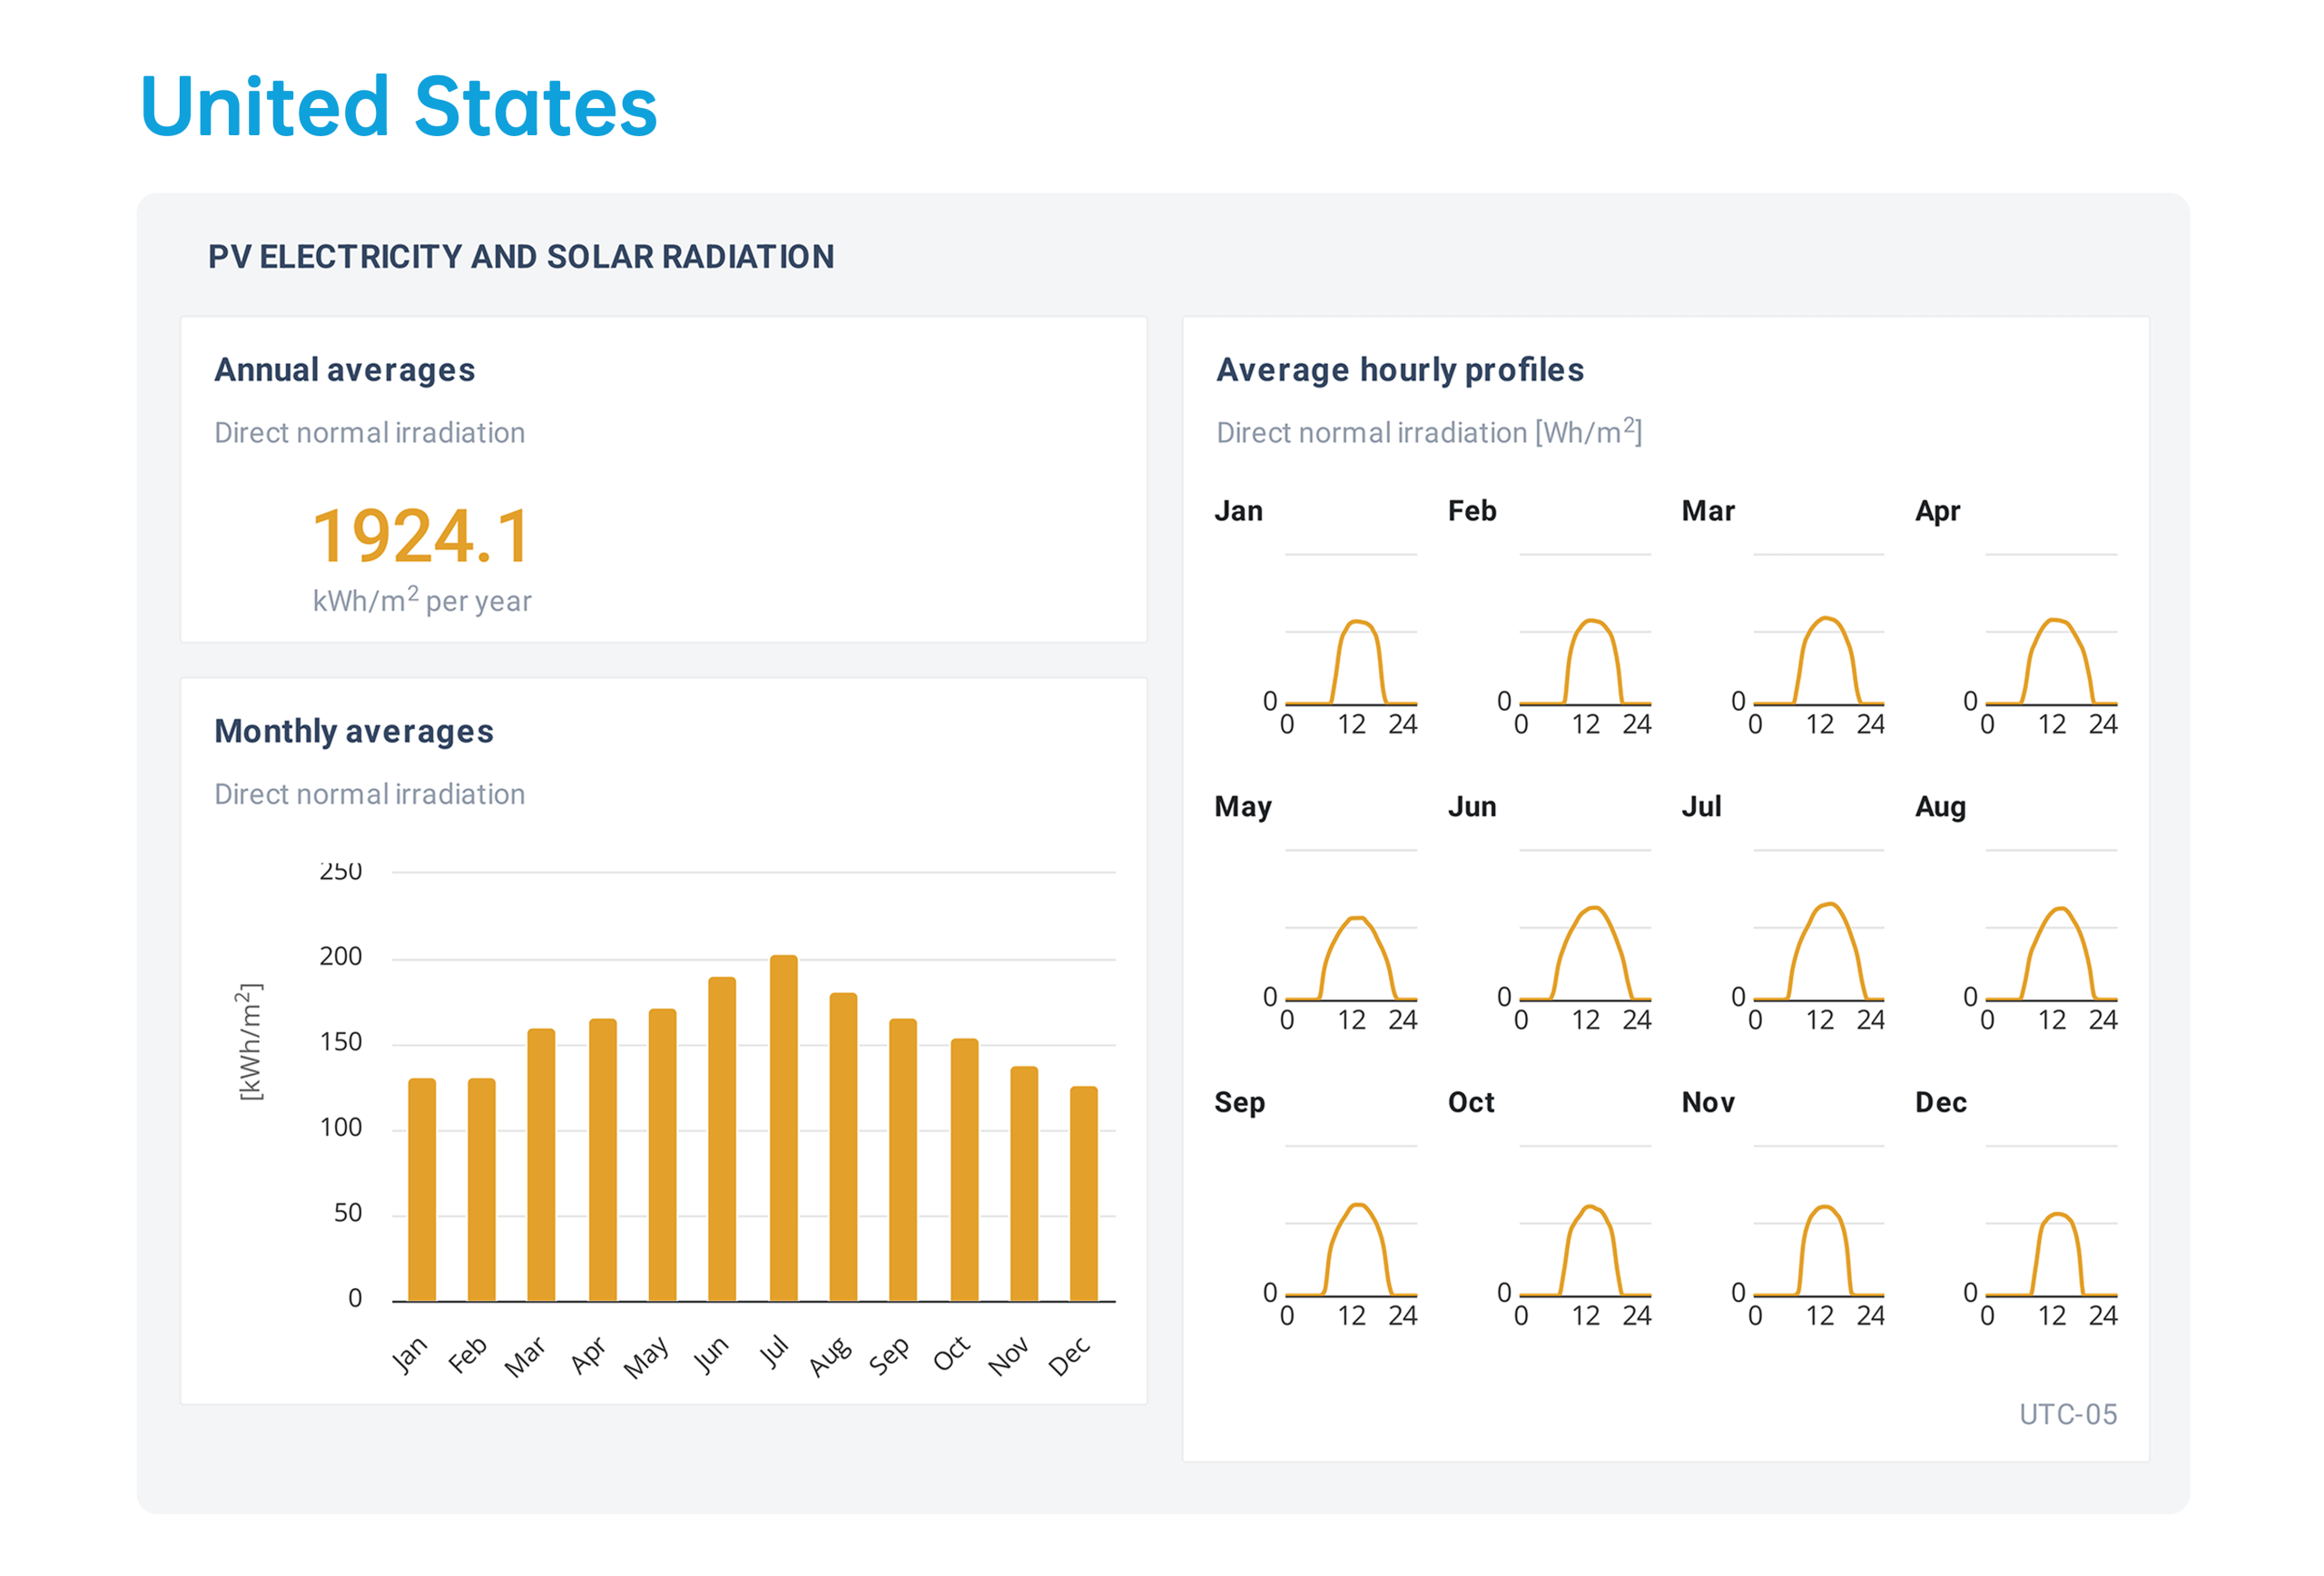
Task: Click the United States title
Action: [399, 106]
